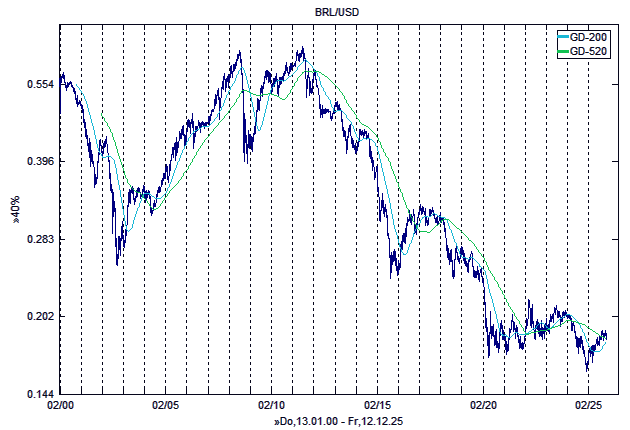Viewport: 630px width, 430px height.
Task: Click the 0.144 y-axis tick label
Action: (40, 394)
